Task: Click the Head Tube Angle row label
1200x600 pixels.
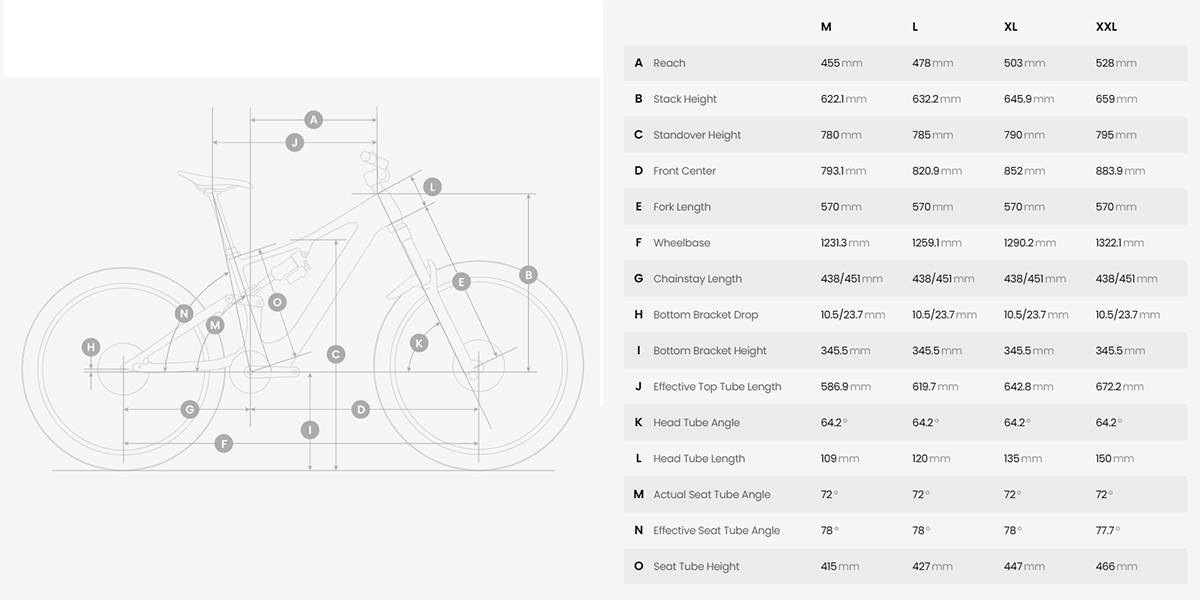Action: [x=696, y=423]
